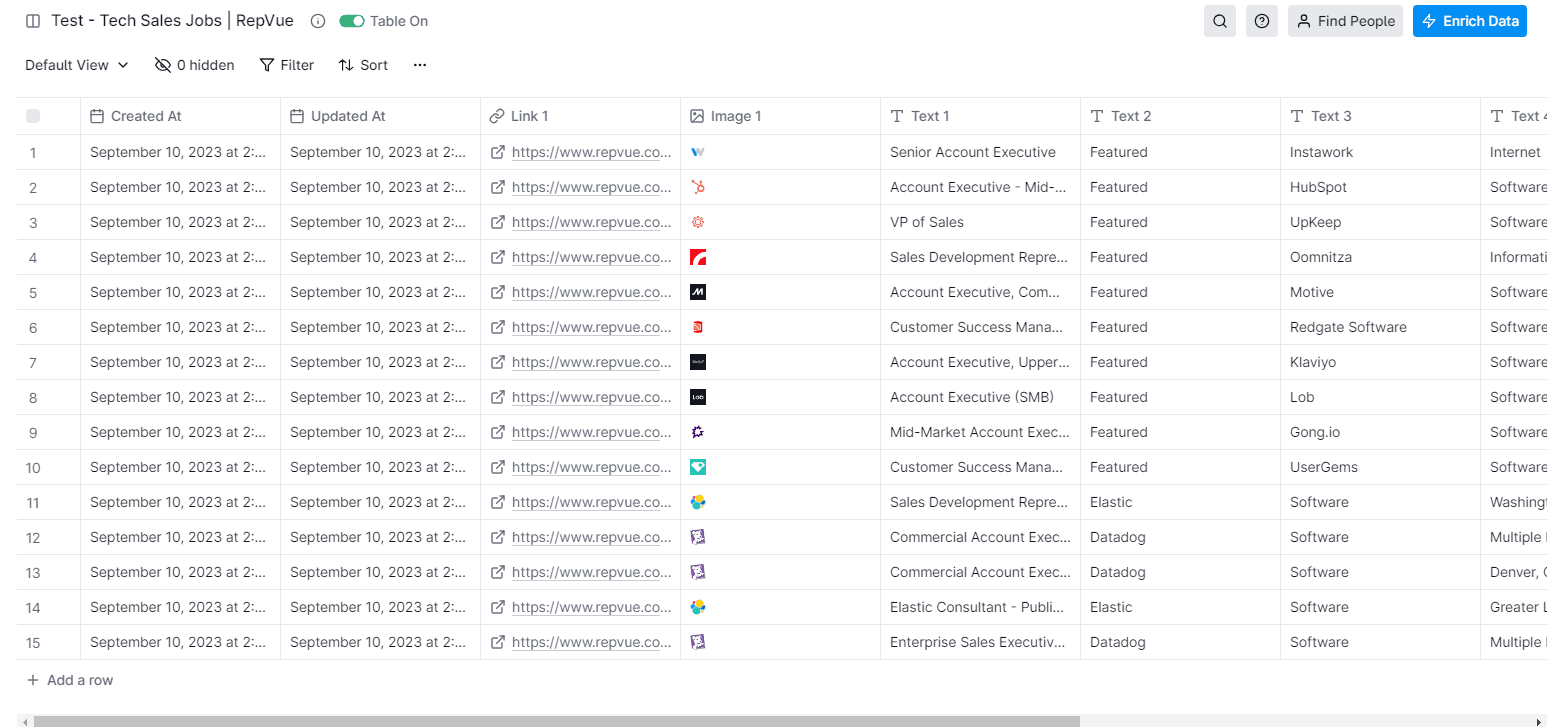This screenshot has height=727, width=1547.
Task: Click the Datadog logo image in row 12
Action: tap(698, 537)
